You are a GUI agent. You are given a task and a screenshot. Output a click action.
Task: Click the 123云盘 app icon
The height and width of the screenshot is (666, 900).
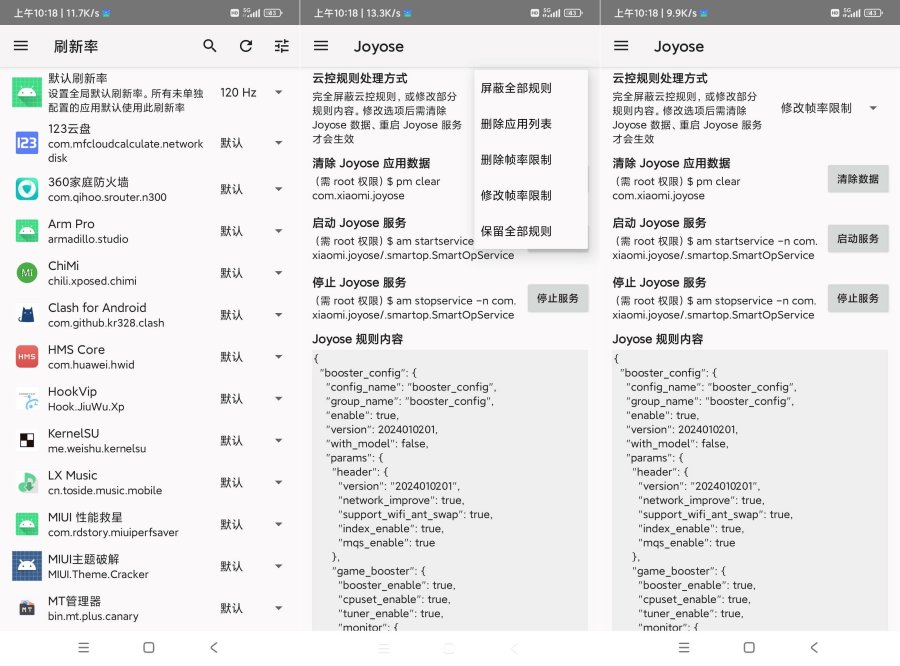27,142
